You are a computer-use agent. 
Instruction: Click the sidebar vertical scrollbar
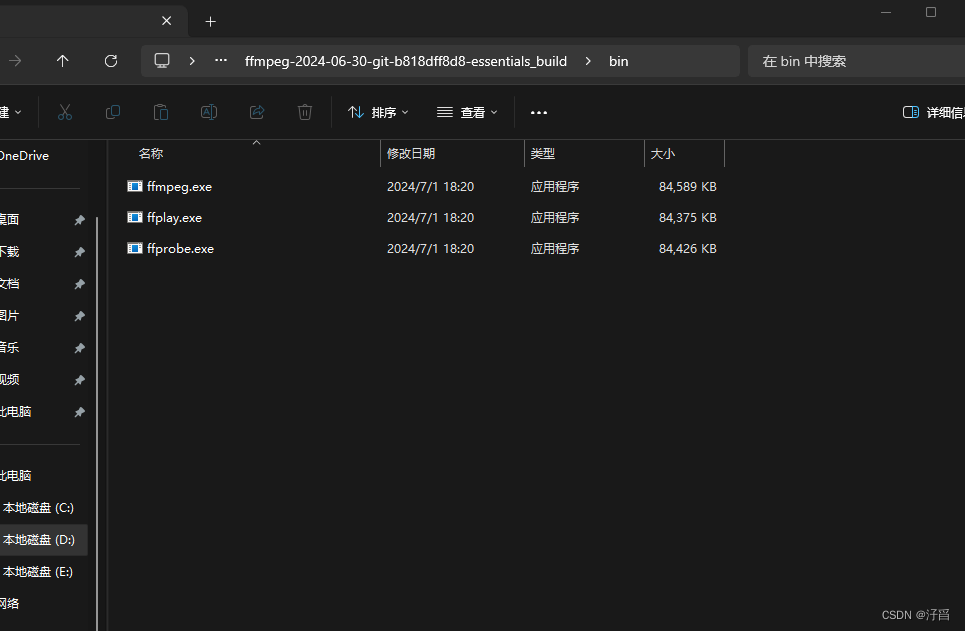97,425
